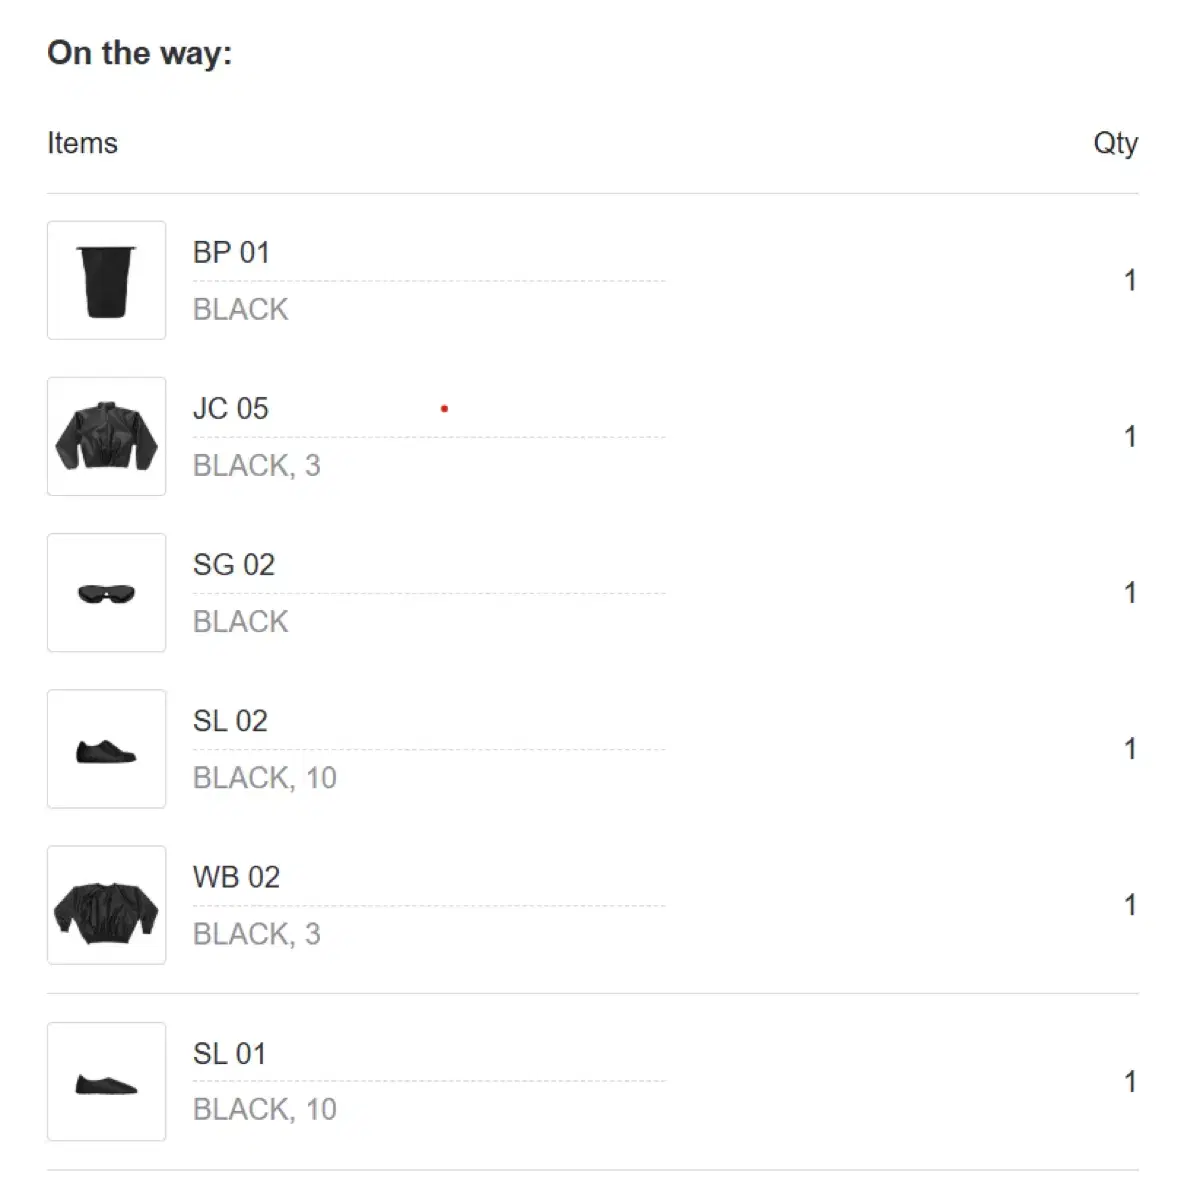Click the SL 02 shoe thumbnail
Viewport: 1200px width, 1178px height.
[106, 748]
